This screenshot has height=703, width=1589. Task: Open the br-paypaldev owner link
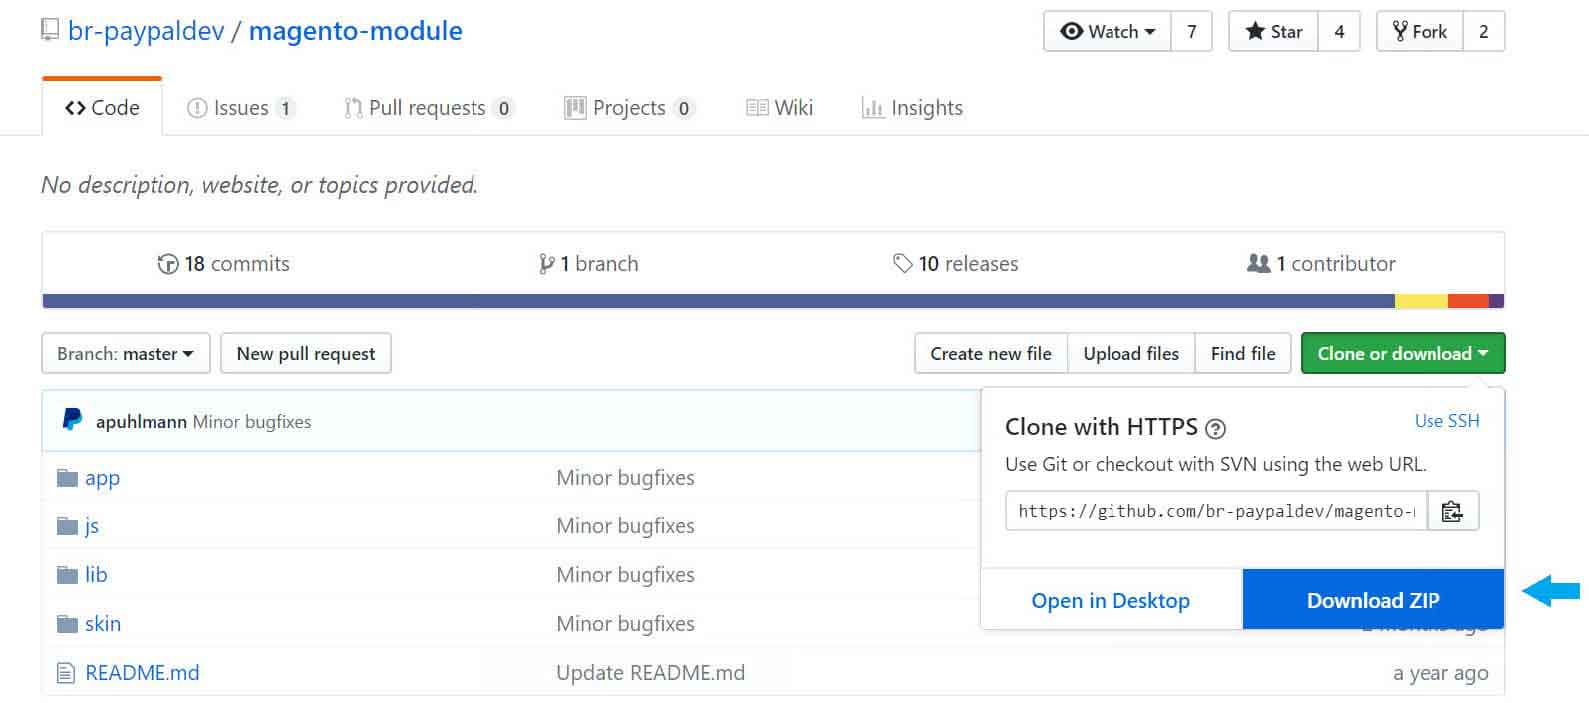point(146,31)
